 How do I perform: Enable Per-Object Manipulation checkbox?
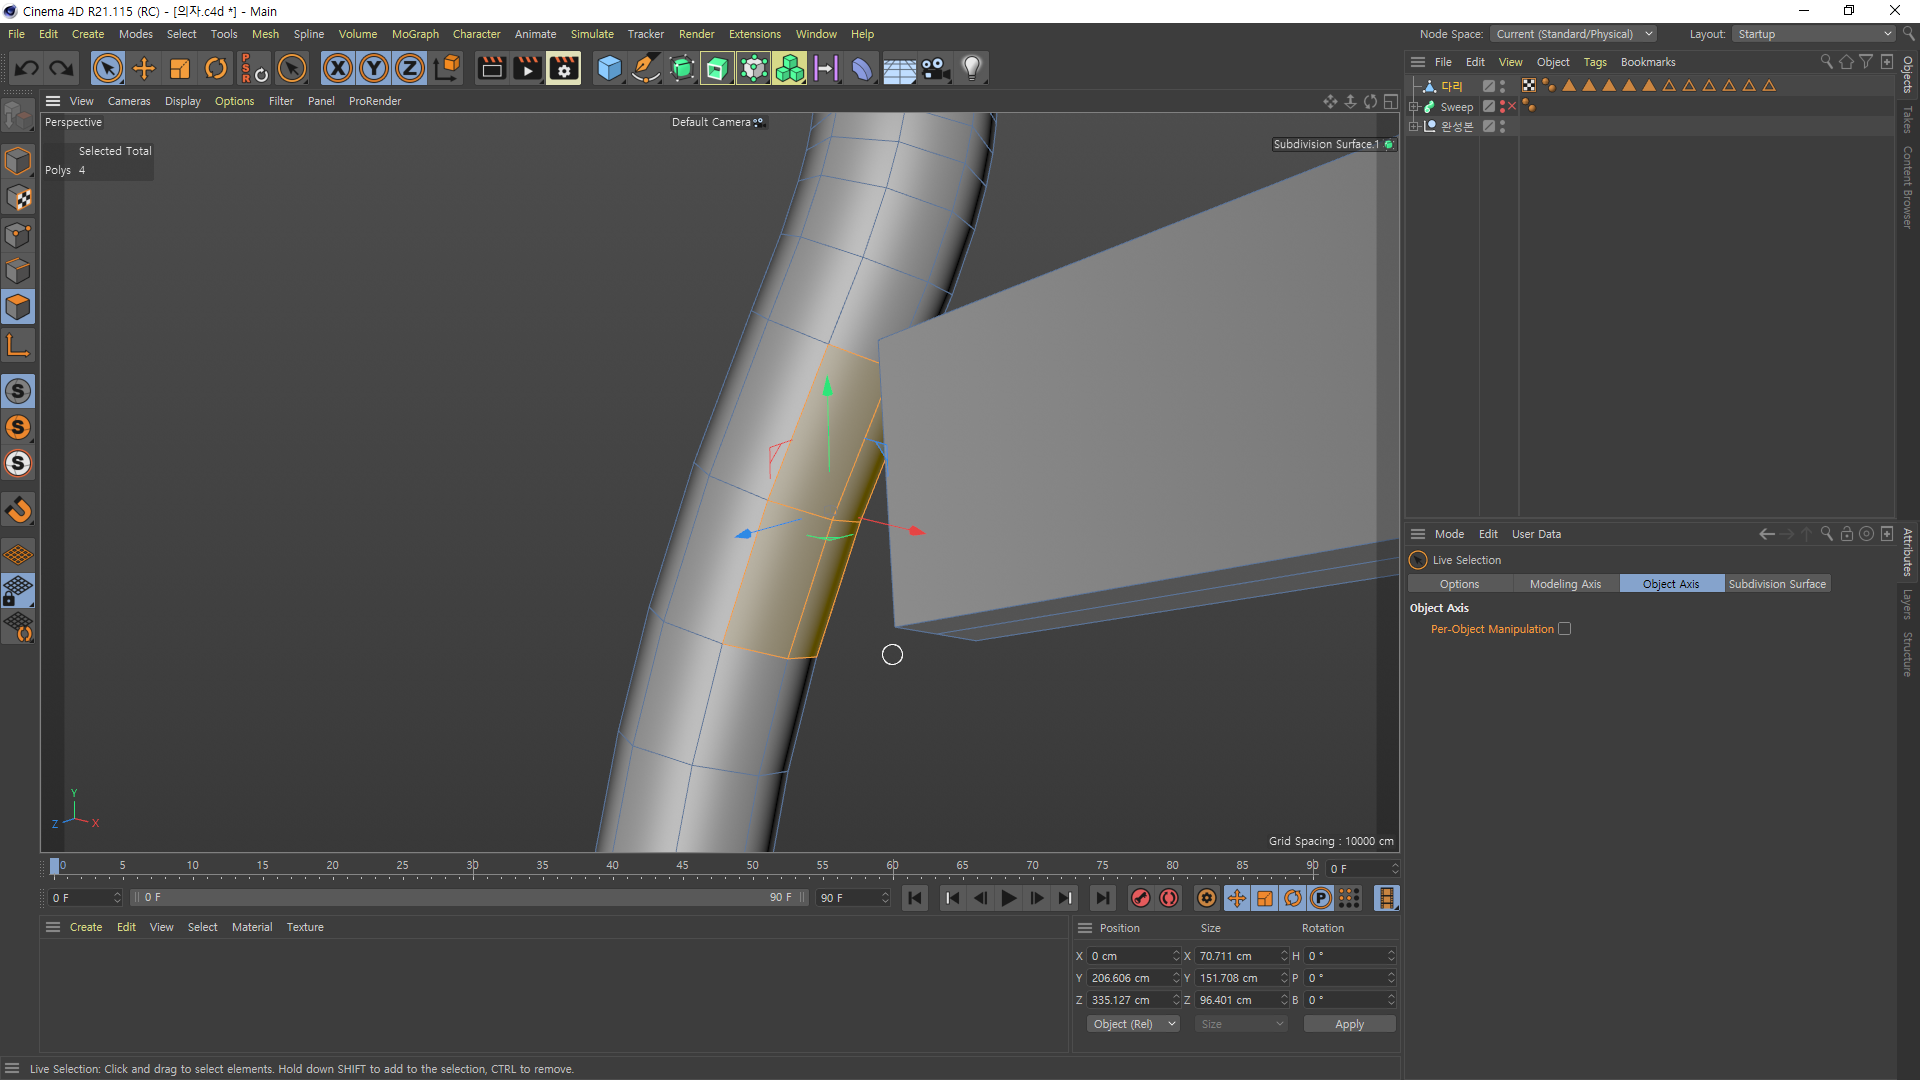click(1565, 629)
